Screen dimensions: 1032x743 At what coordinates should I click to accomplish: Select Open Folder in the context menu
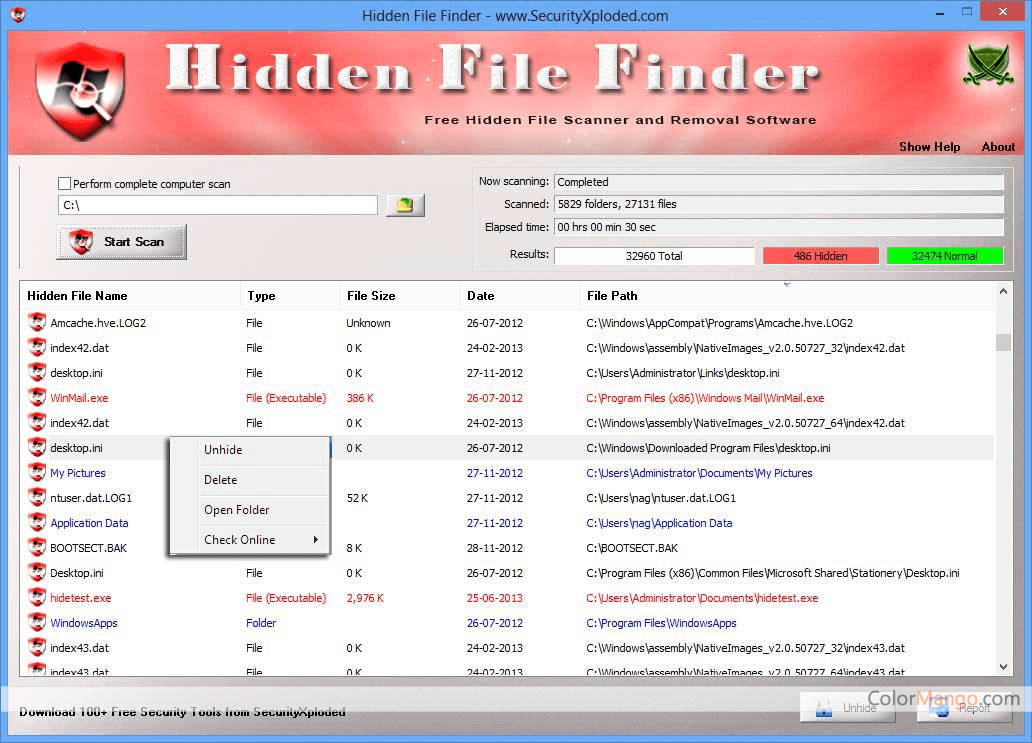click(237, 509)
